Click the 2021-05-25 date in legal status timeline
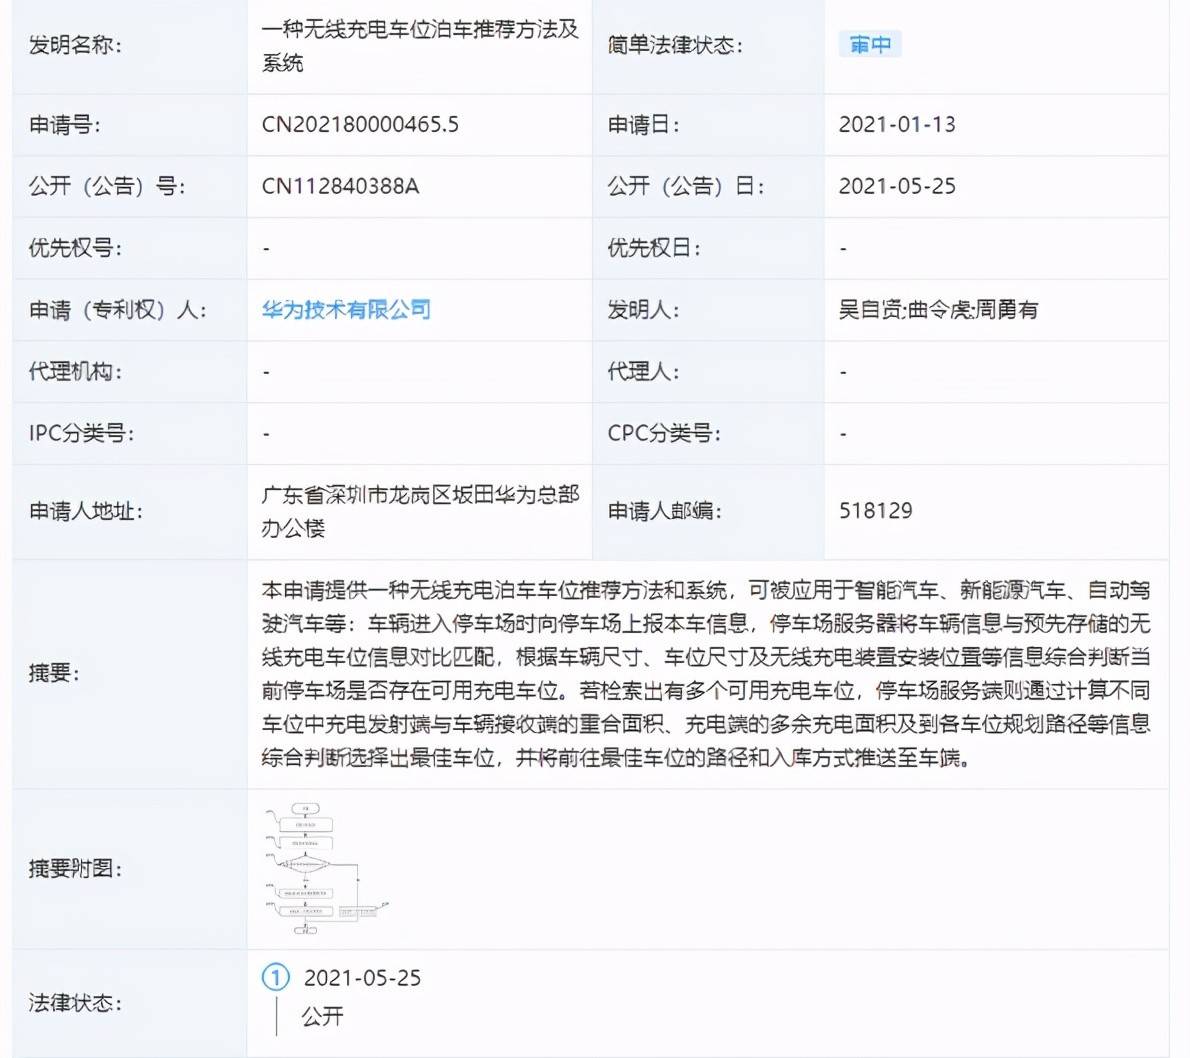 click(x=362, y=978)
